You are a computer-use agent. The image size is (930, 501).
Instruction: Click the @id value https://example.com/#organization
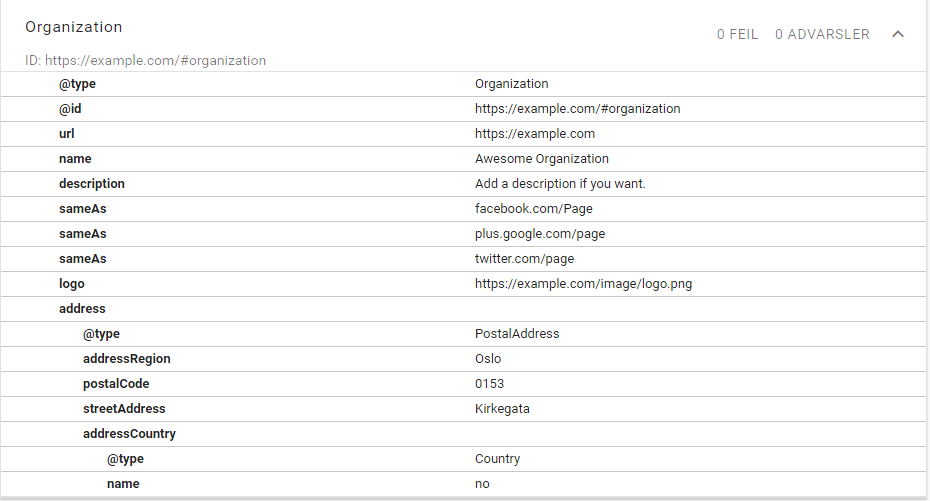click(x=577, y=109)
